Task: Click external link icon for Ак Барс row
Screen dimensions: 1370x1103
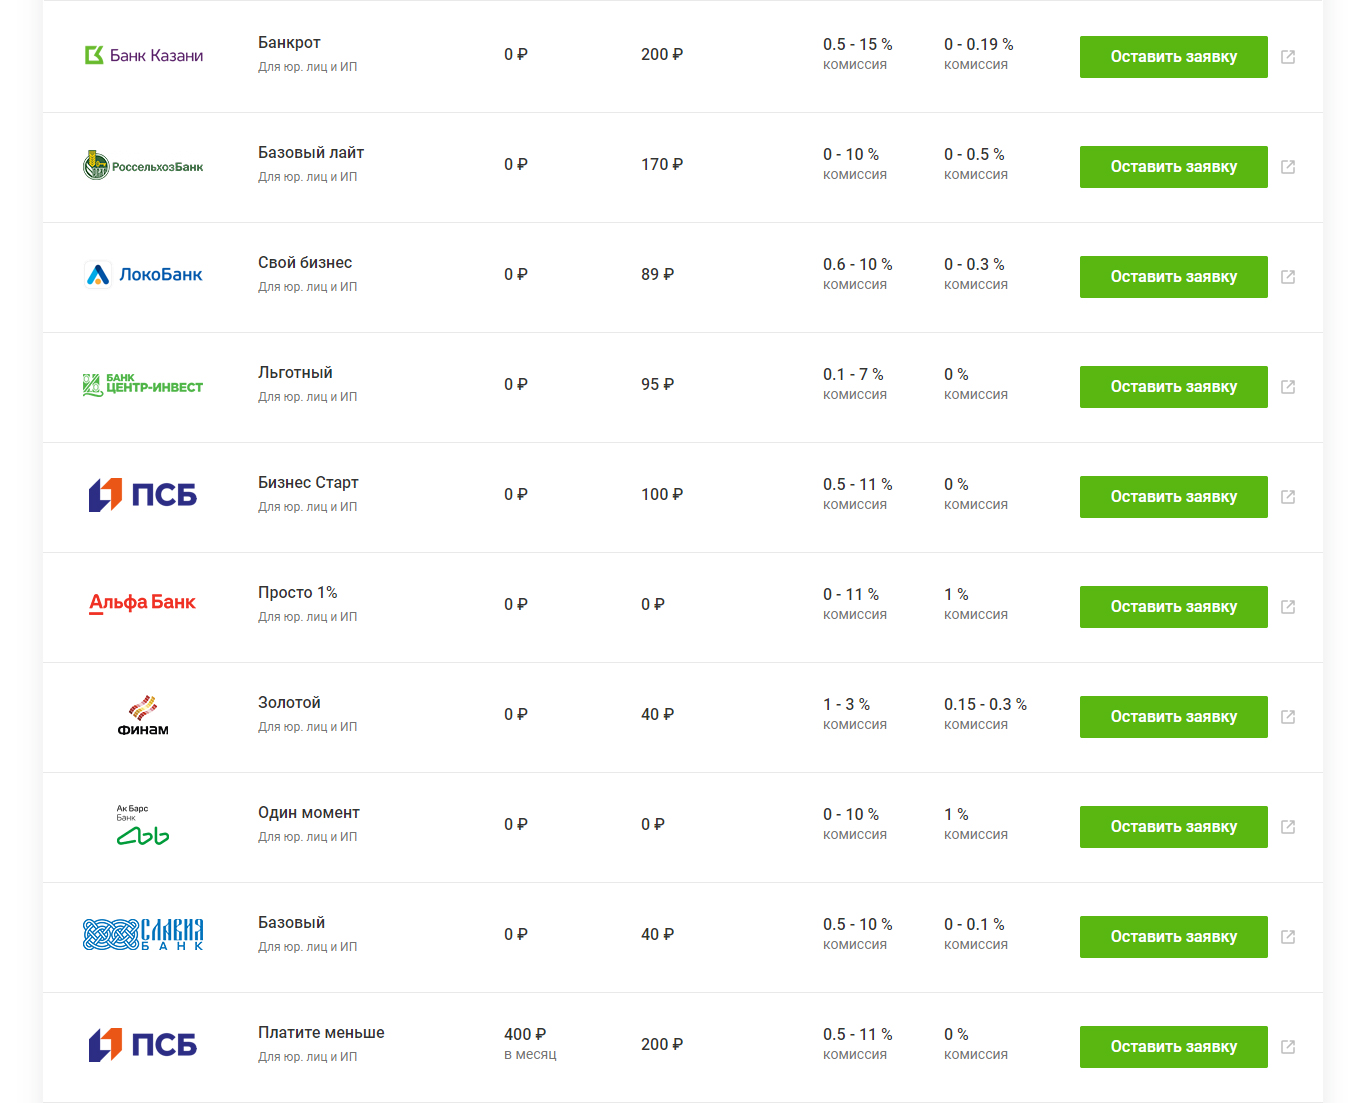Action: point(1288,827)
